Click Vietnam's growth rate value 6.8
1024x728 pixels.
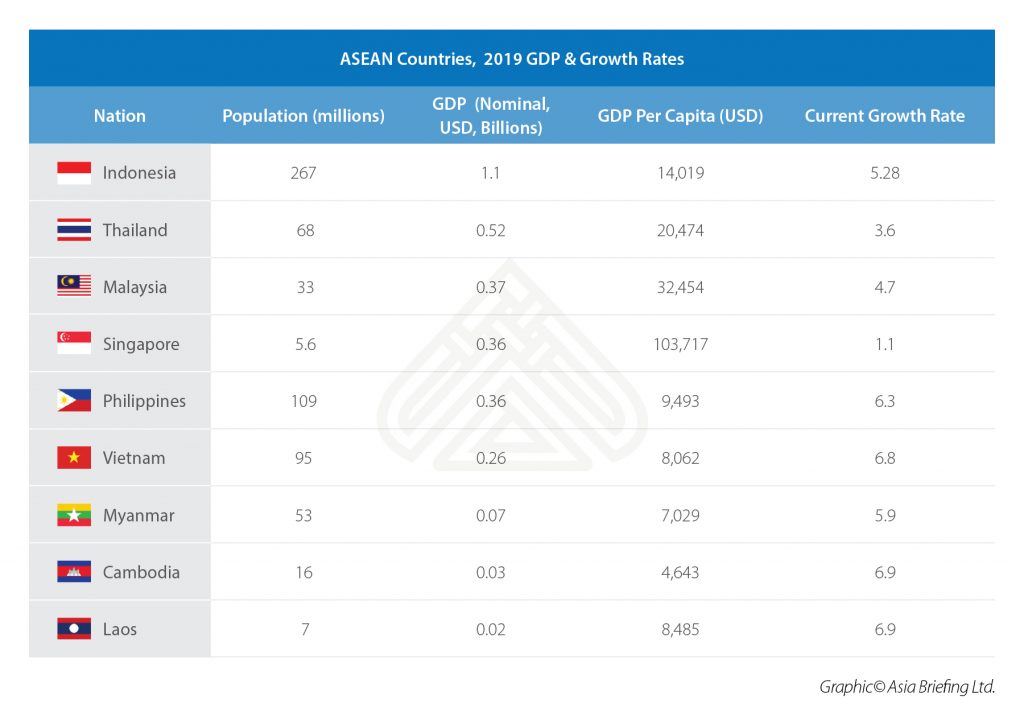pos(884,458)
